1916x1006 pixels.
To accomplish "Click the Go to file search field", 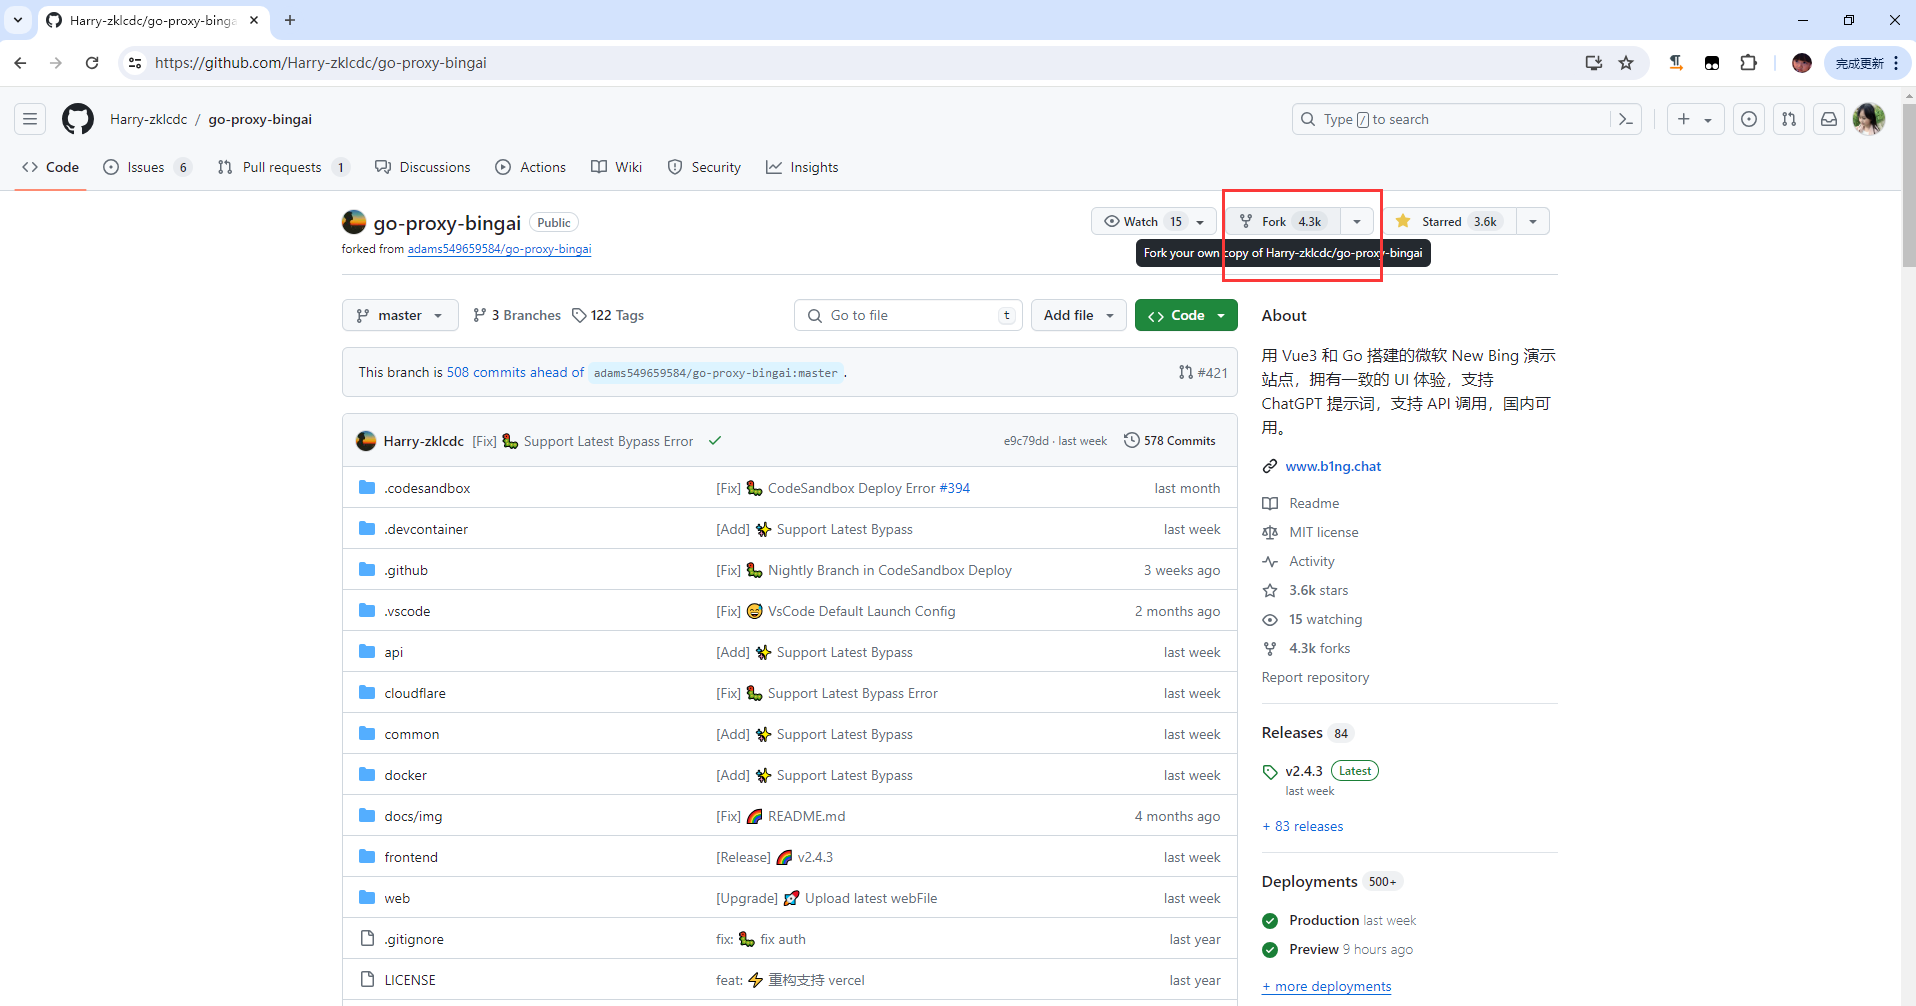I will [908, 315].
